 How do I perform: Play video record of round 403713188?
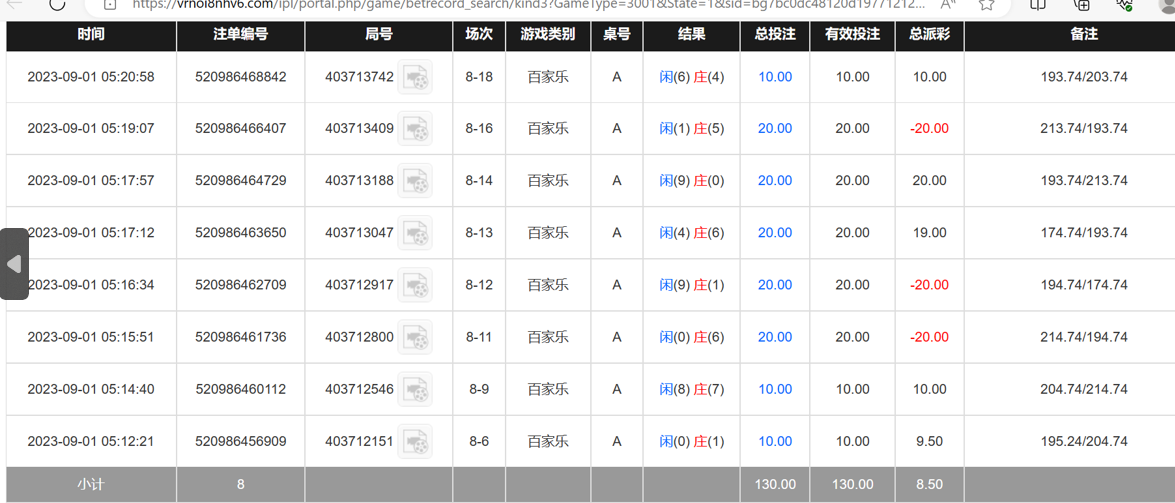[415, 181]
